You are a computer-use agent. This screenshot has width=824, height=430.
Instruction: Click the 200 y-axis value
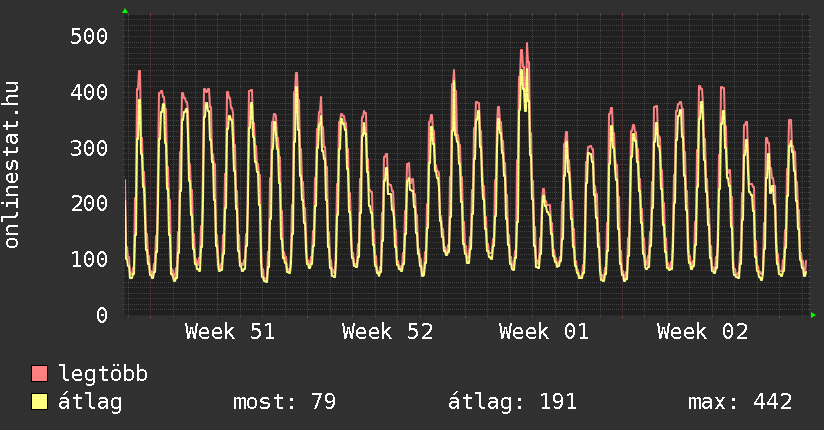[x=89, y=204]
